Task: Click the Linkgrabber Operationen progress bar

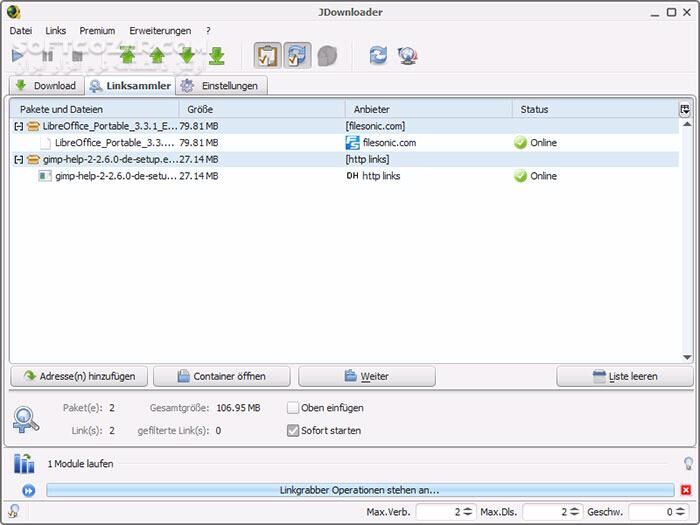Action: (360, 490)
